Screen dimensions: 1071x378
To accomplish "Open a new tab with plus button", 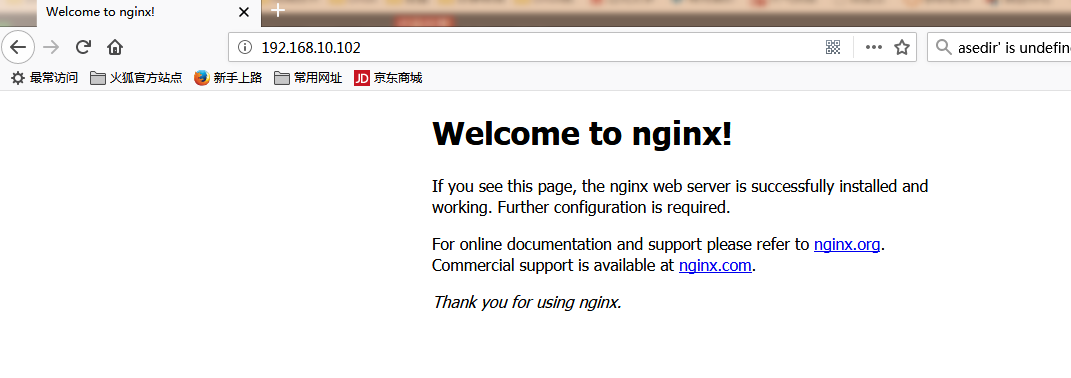I will click(x=277, y=10).
